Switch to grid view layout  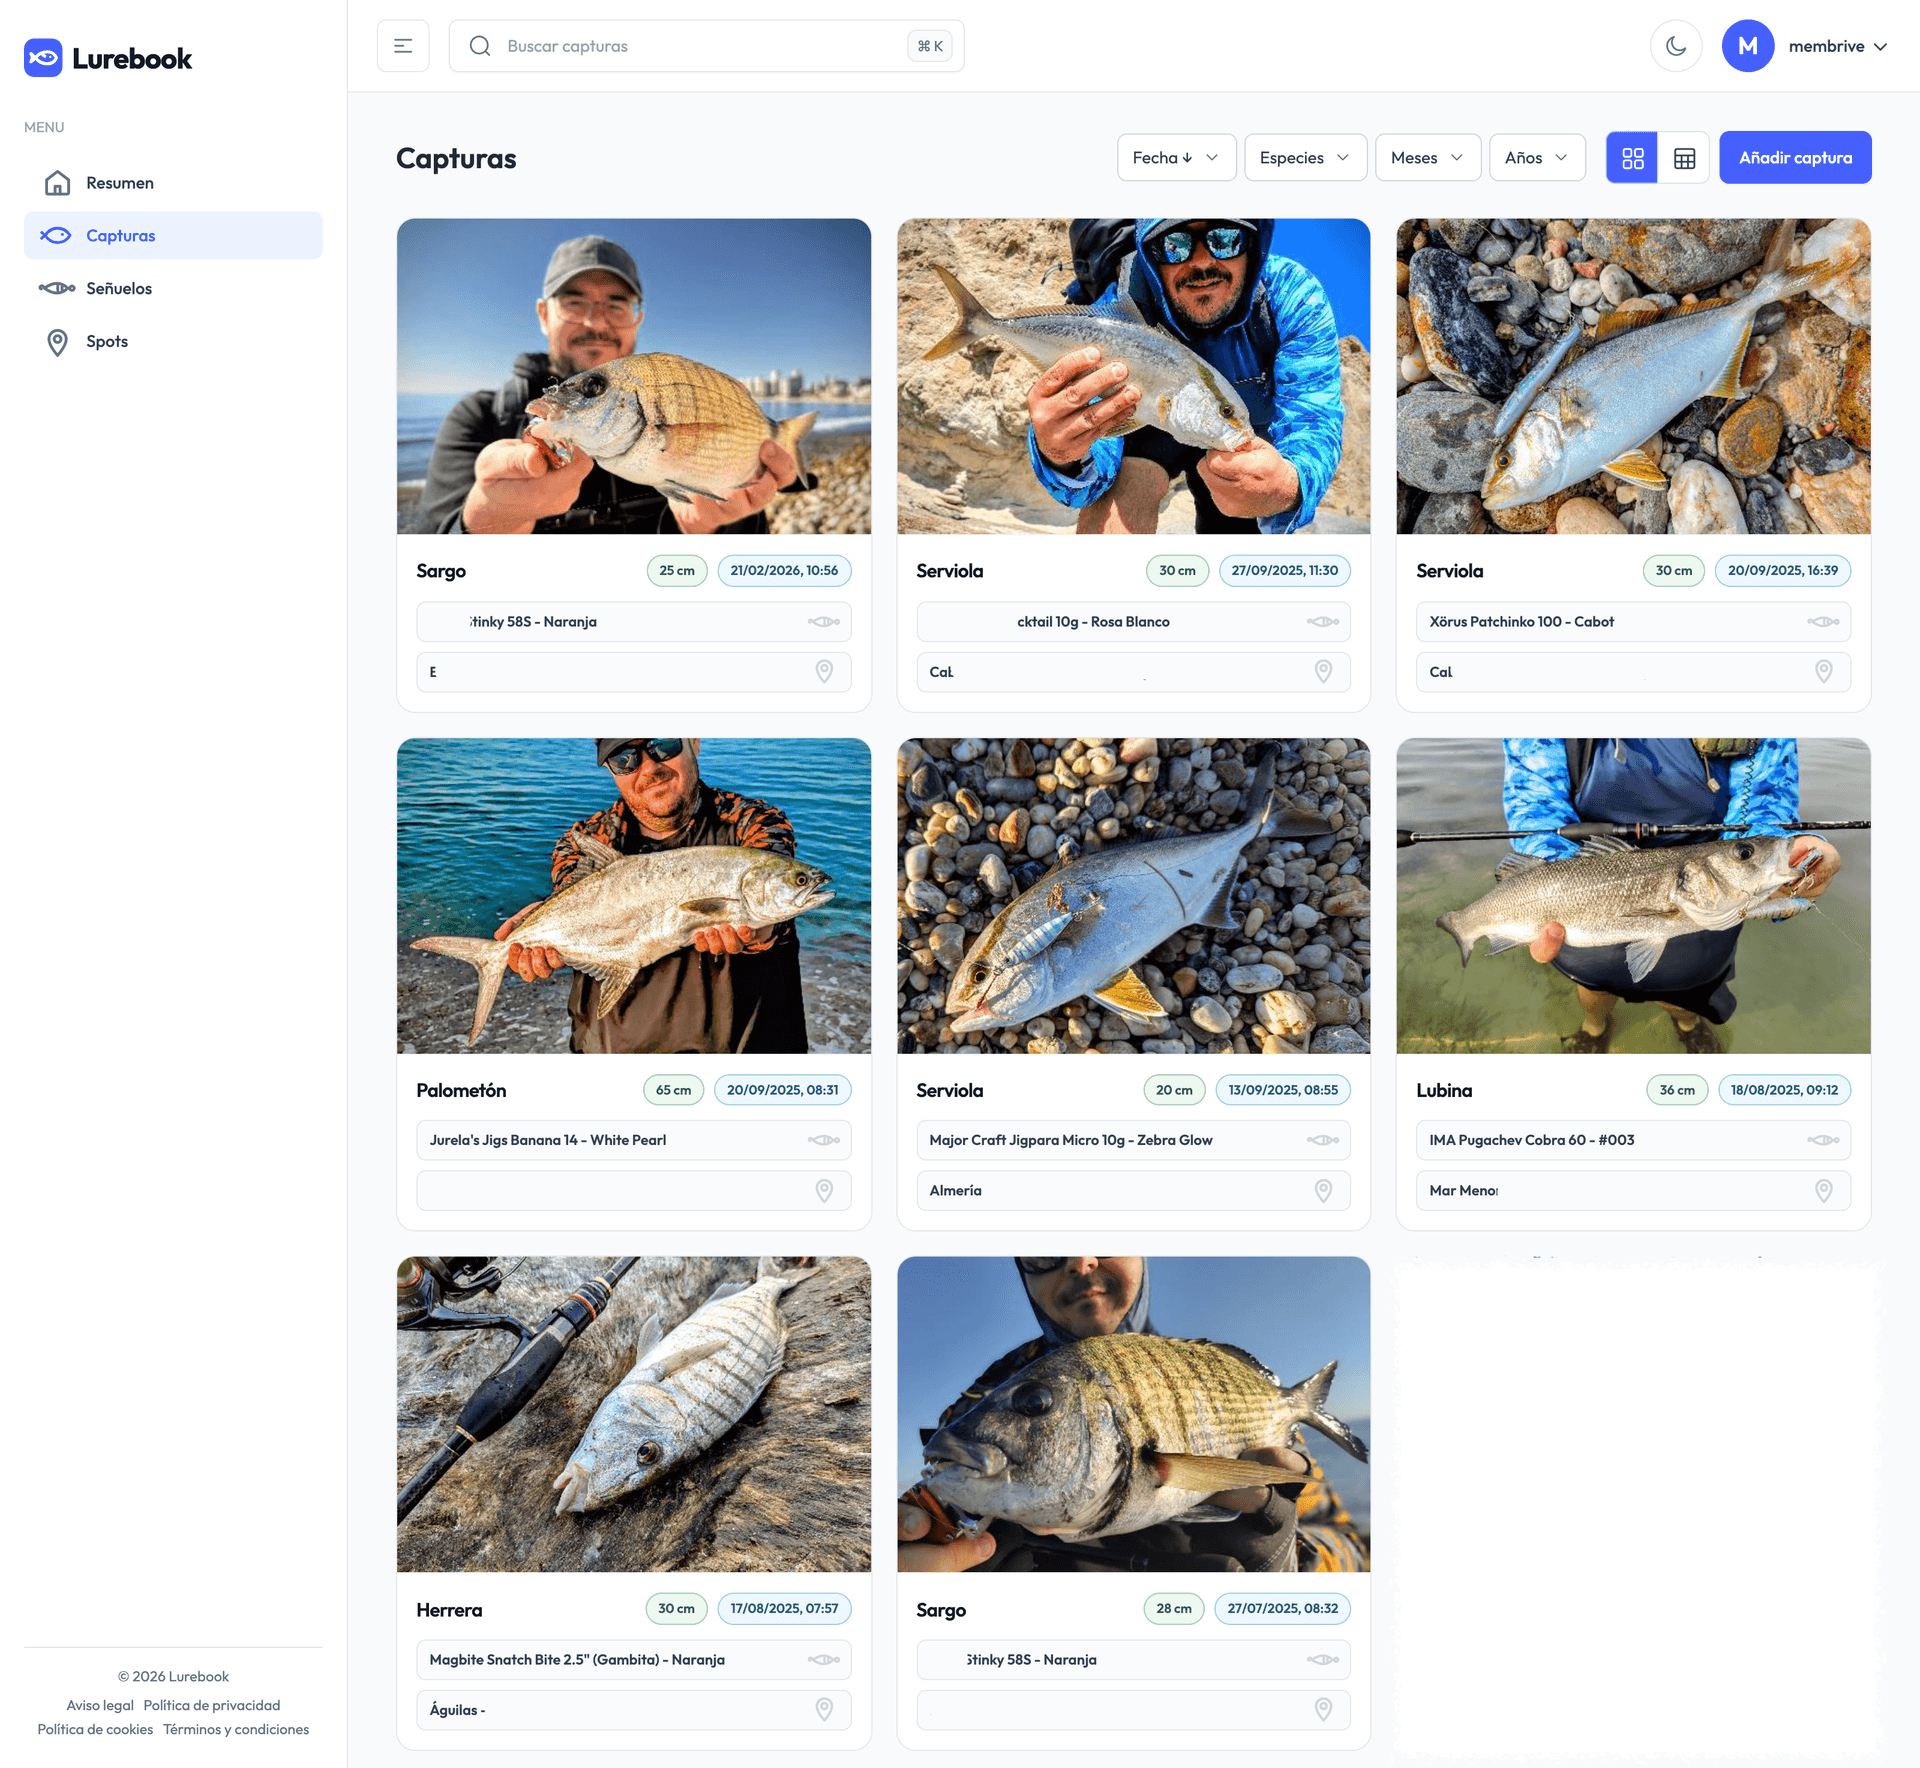point(1632,158)
